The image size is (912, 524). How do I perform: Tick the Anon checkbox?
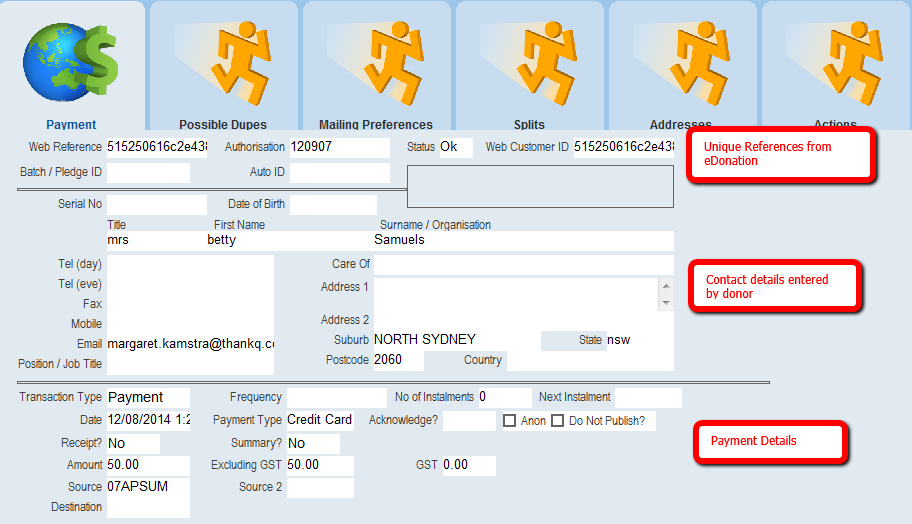coord(509,421)
